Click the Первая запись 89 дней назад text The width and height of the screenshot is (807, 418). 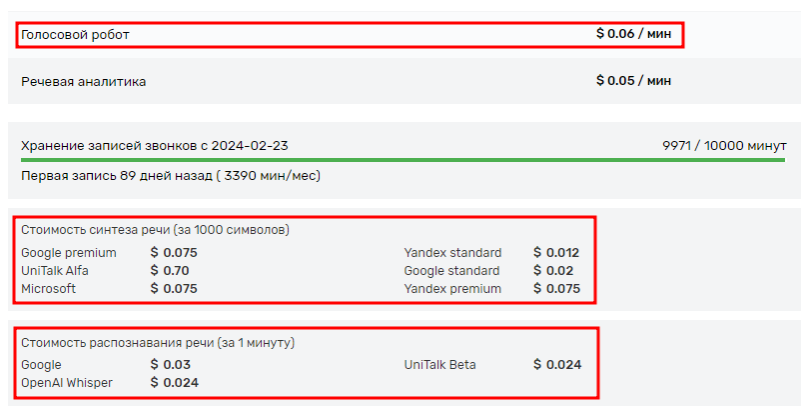[x=171, y=176]
